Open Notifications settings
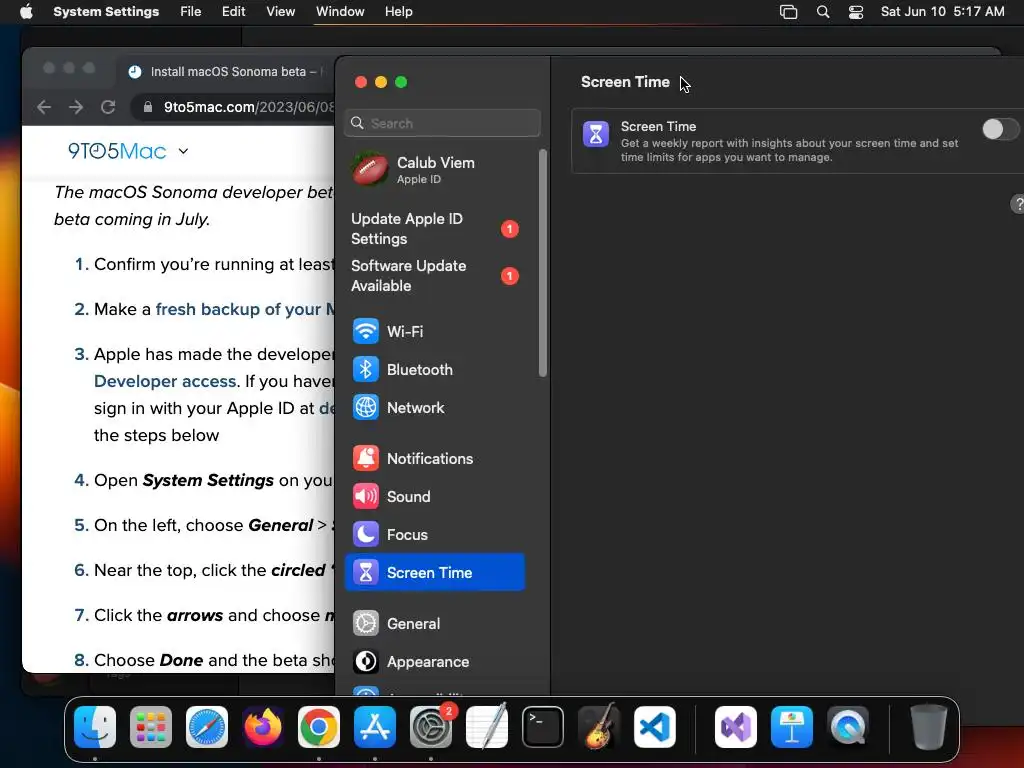Screen dimensions: 1024x768 (434, 458)
